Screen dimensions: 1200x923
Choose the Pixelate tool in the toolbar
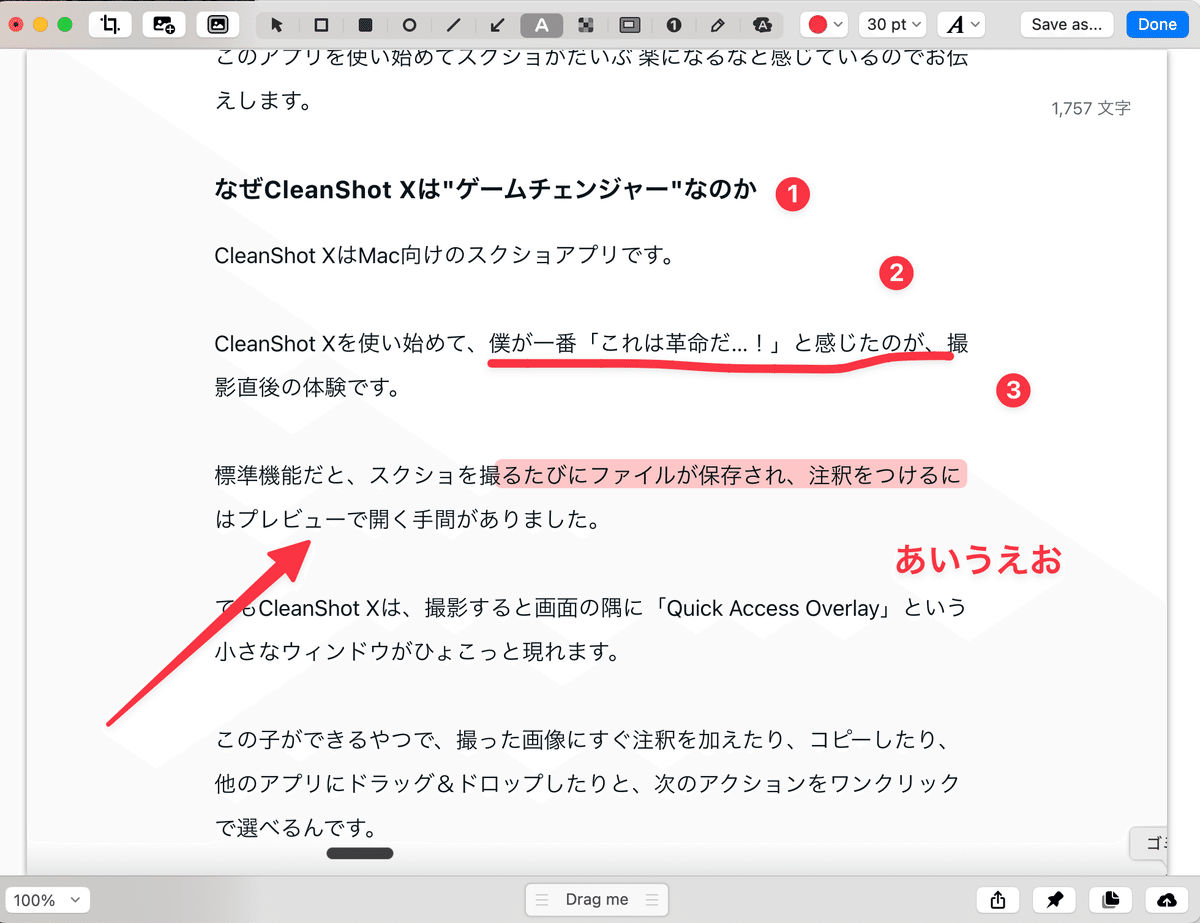click(x=585, y=23)
